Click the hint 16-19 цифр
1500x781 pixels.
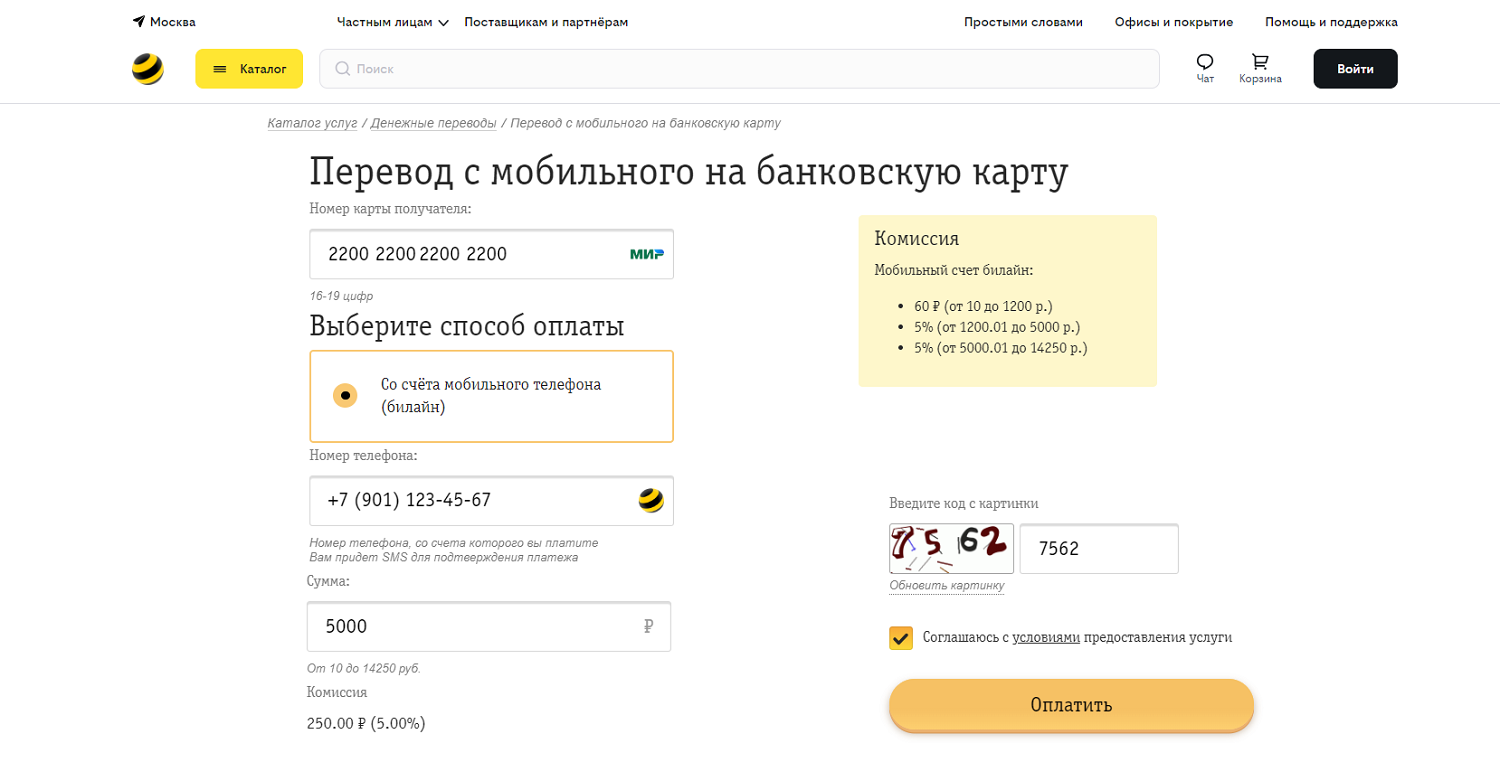[x=341, y=297]
